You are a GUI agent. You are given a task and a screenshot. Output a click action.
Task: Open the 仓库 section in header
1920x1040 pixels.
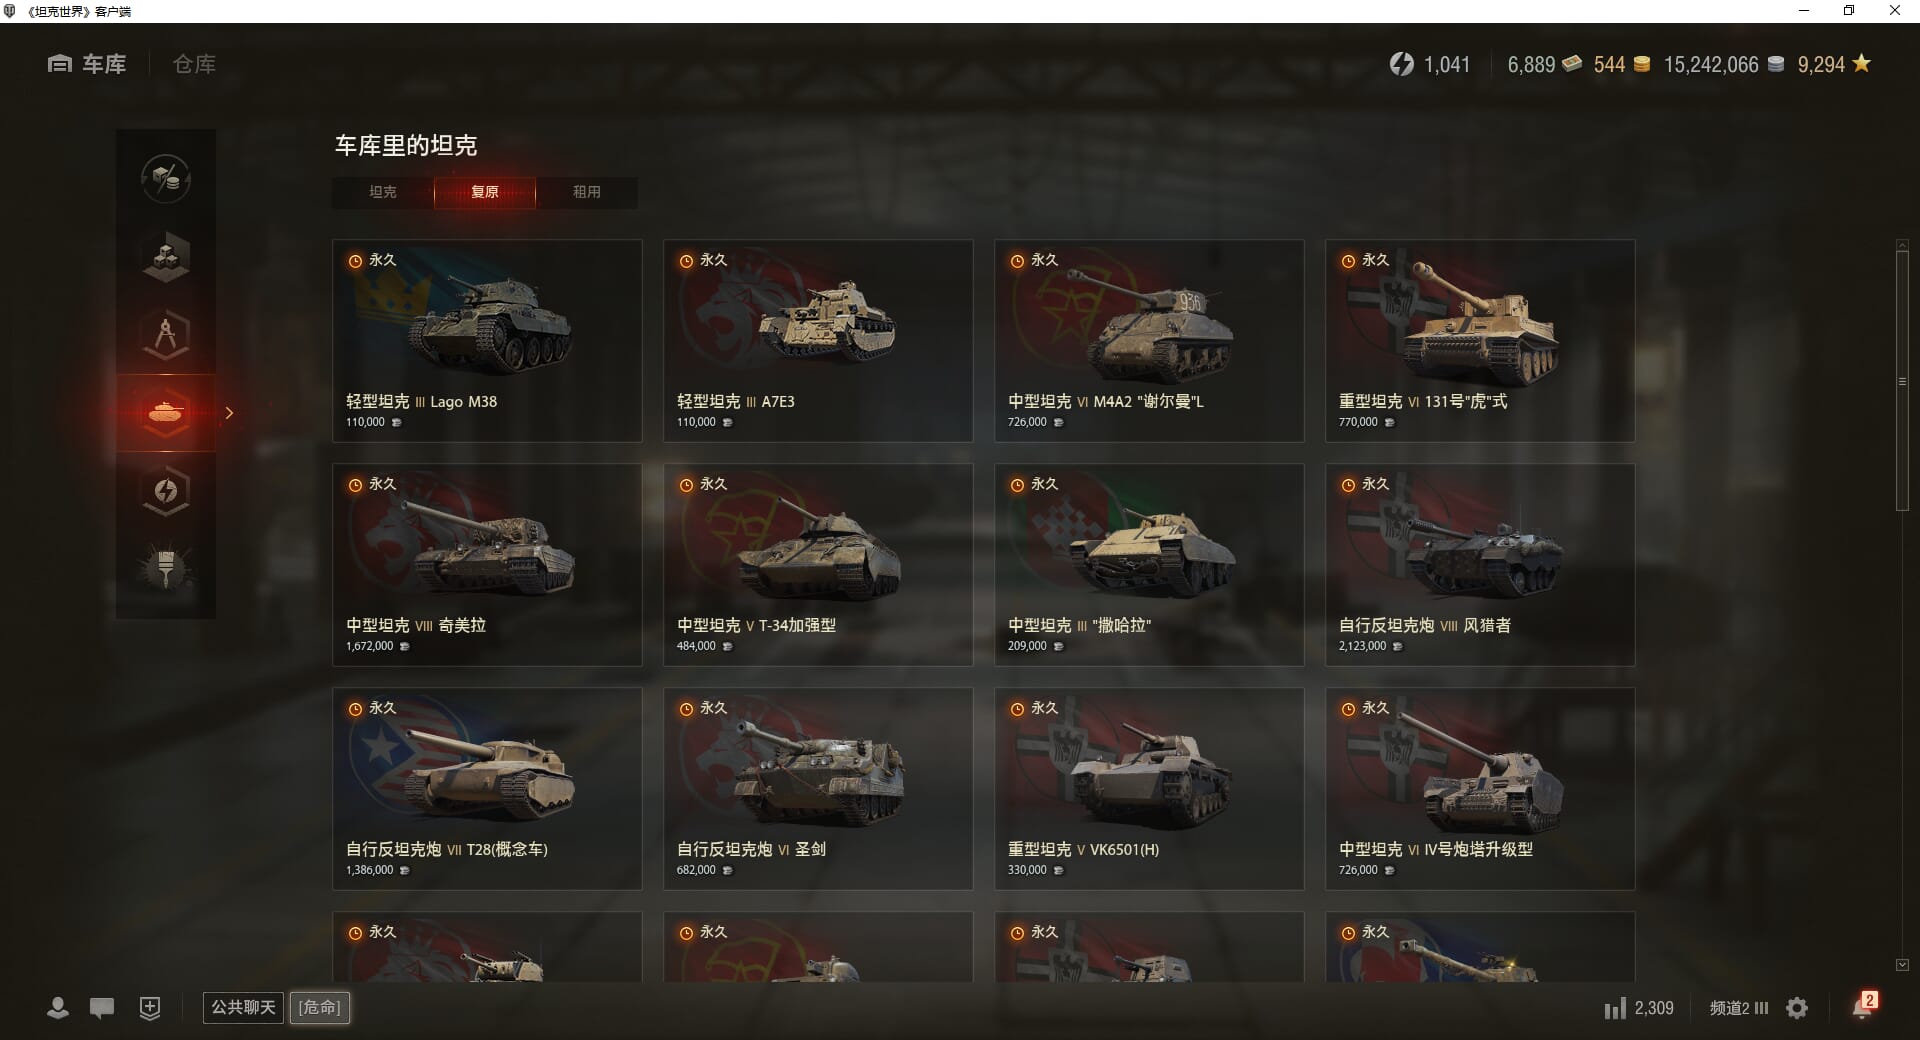[x=194, y=64]
